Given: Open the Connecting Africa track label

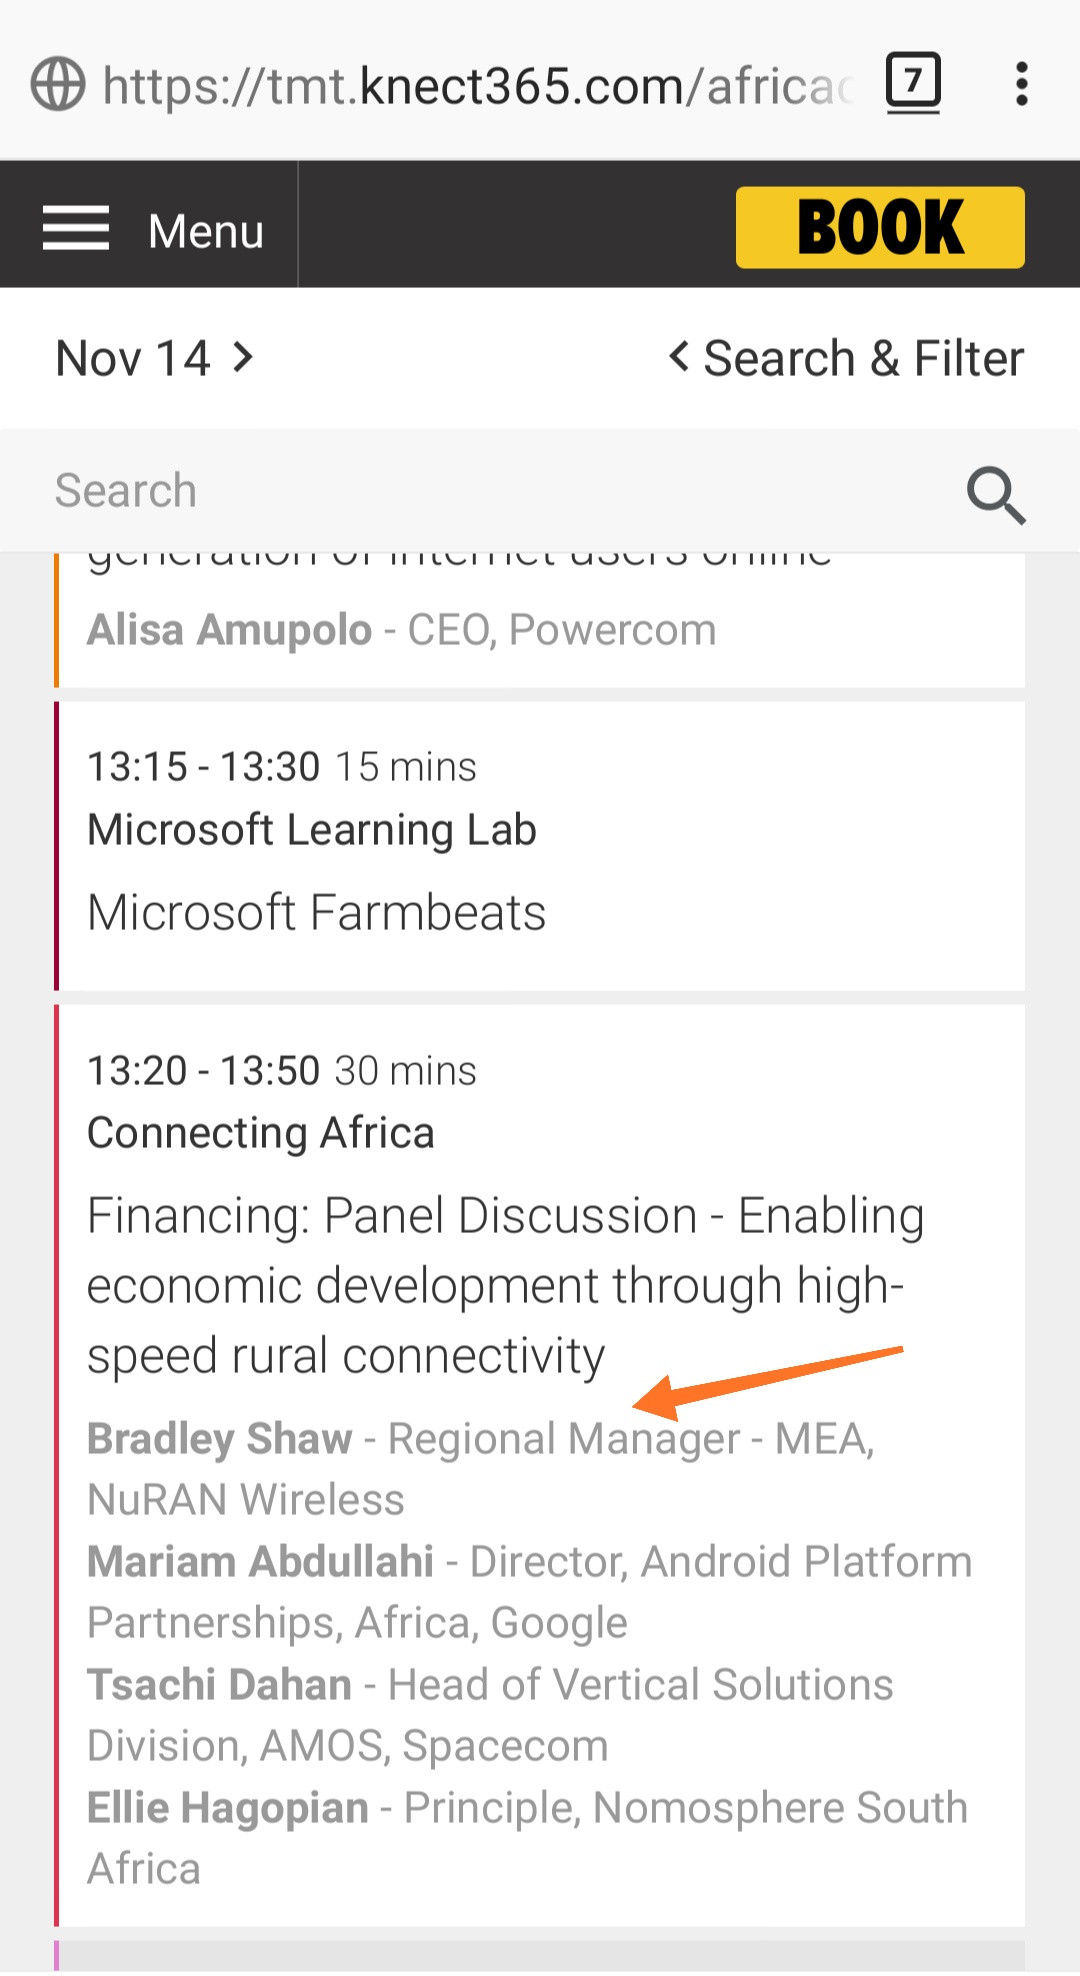Looking at the screenshot, I should (x=261, y=1133).
